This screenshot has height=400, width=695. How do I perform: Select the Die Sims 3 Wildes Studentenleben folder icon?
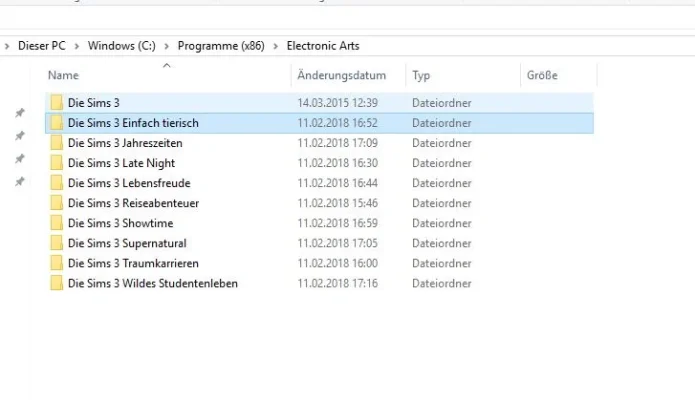pyautogui.click(x=57, y=283)
